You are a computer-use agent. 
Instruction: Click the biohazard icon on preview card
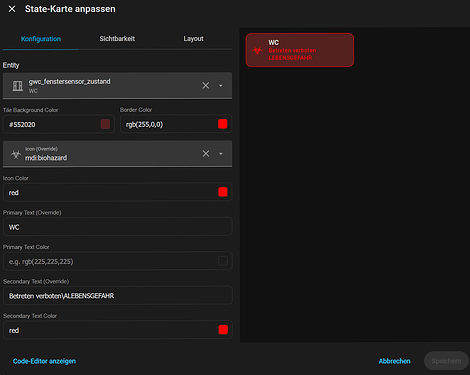click(257, 50)
